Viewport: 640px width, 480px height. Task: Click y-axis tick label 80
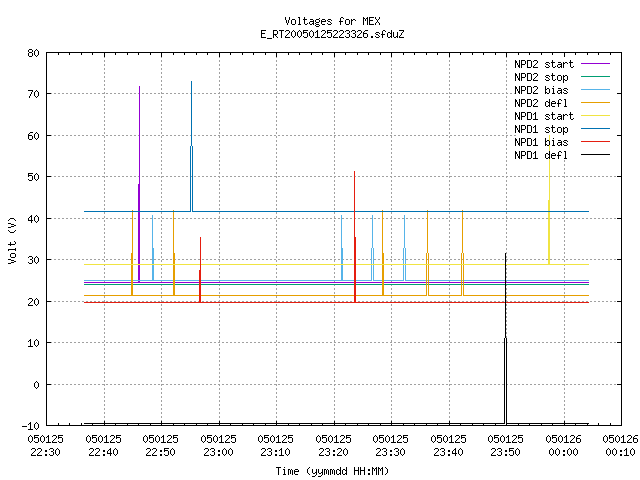33,53
